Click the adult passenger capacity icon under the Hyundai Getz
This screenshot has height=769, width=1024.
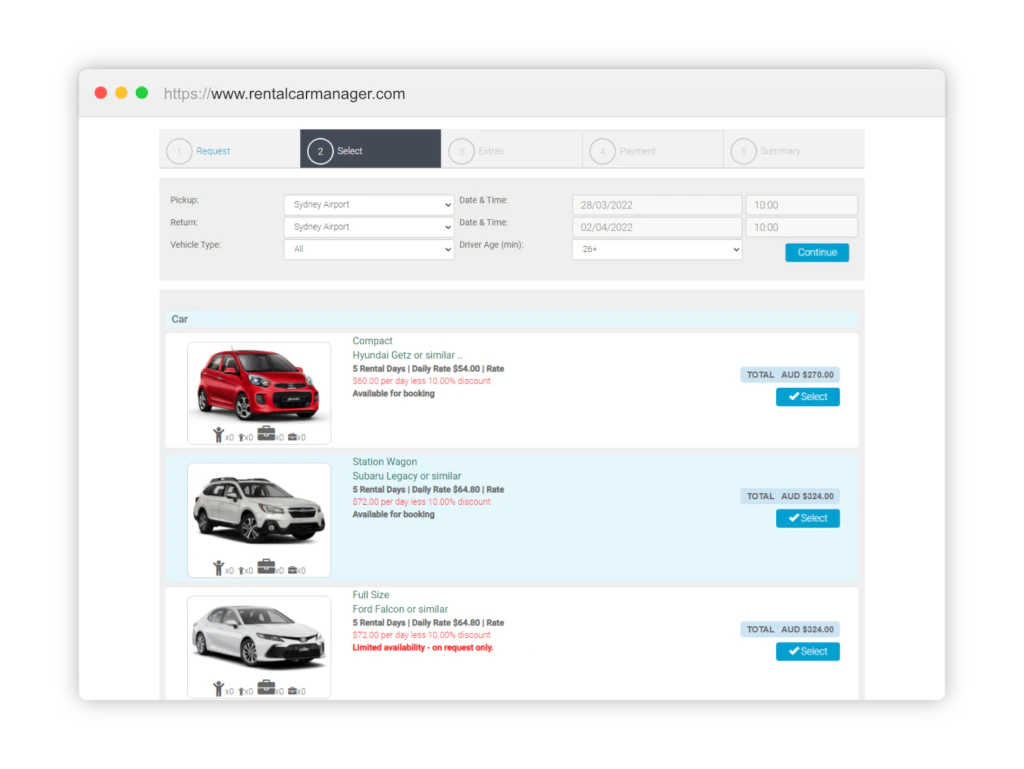tap(219, 432)
